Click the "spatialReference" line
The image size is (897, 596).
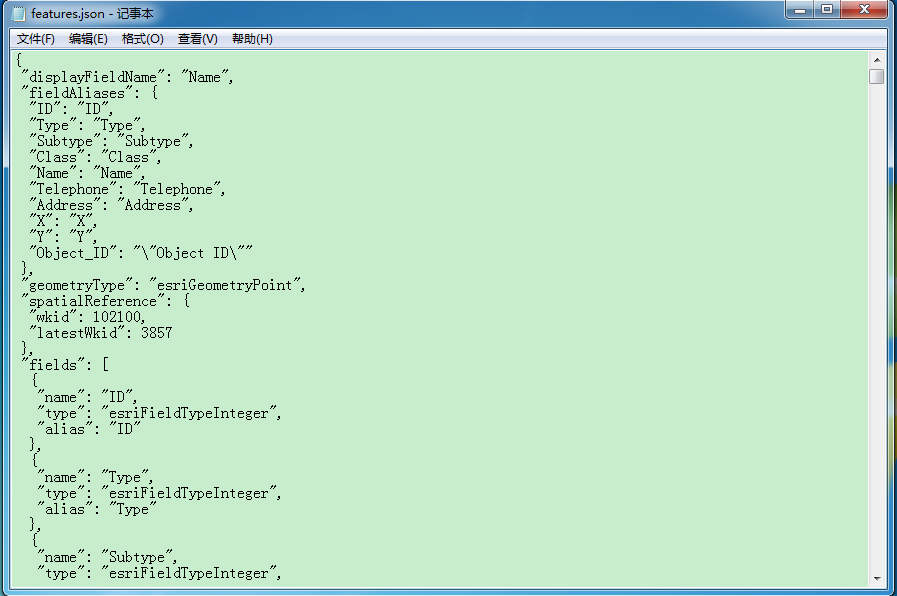point(105,301)
